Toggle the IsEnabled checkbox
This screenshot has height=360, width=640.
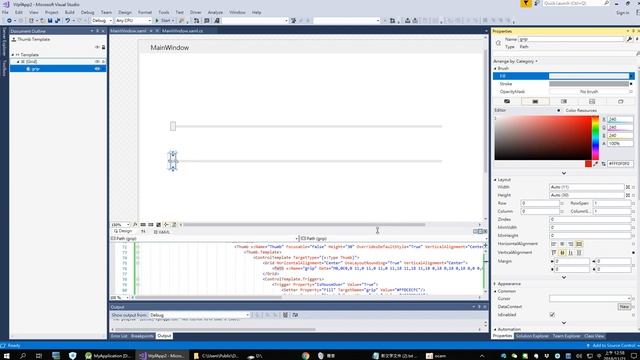coord(552,315)
